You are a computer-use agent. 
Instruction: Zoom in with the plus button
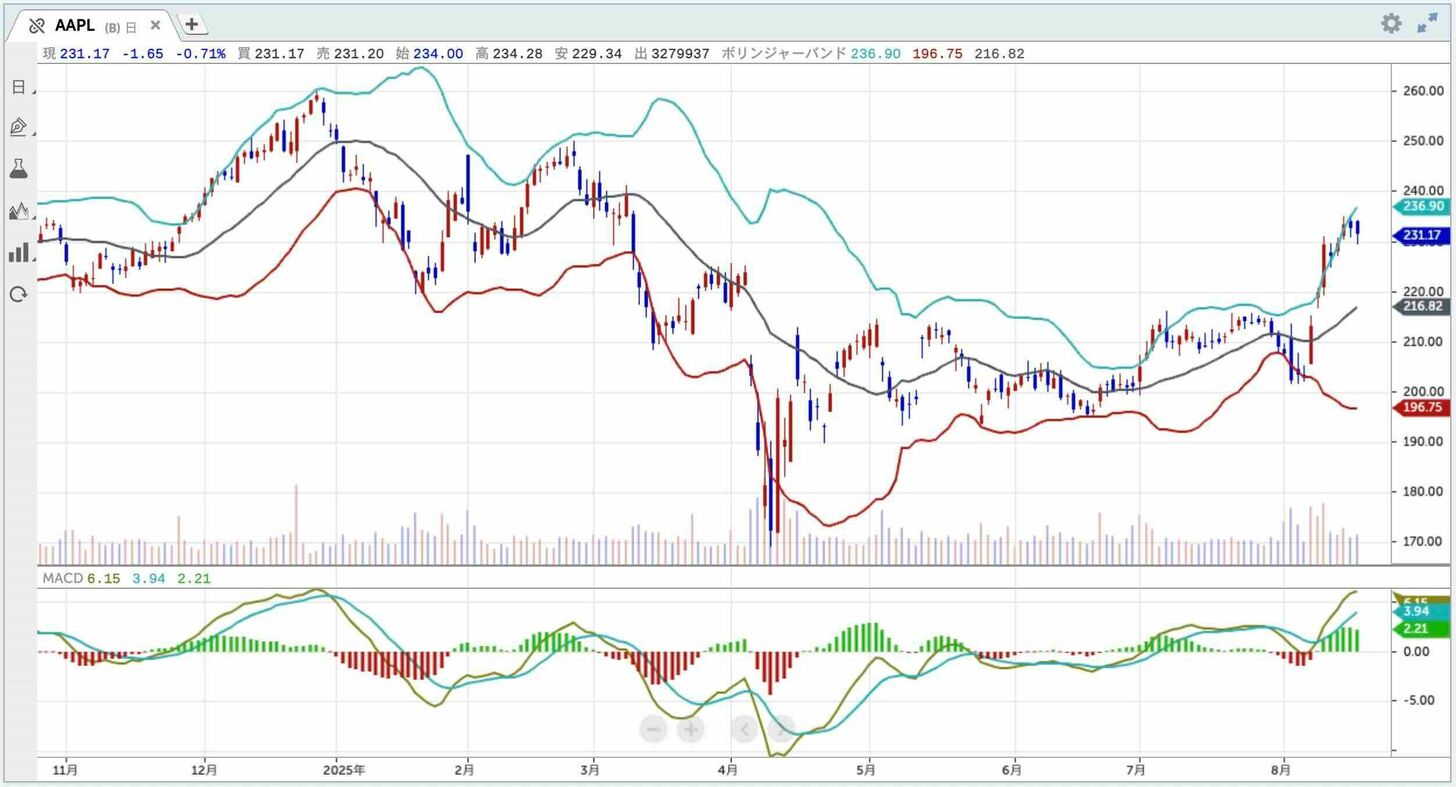691,729
